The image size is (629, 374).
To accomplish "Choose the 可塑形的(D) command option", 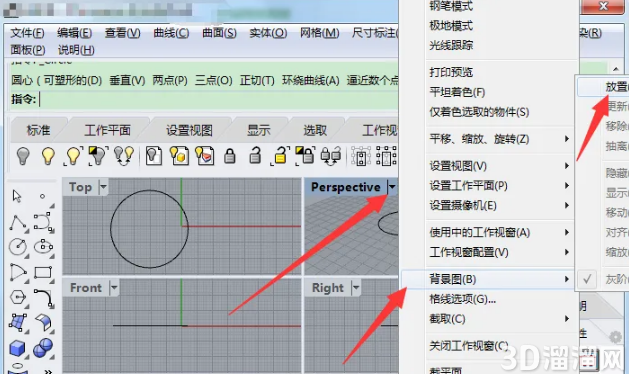I will (73, 81).
